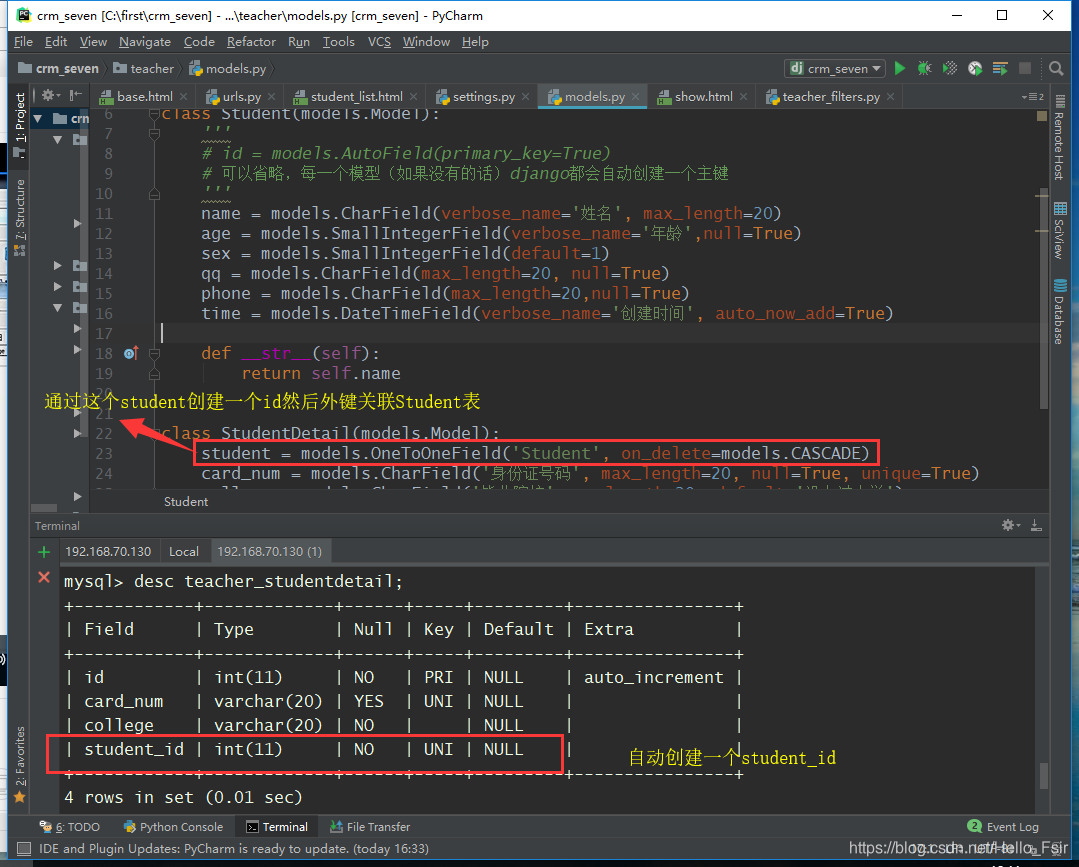Toggle the 1: Project tool window

point(20,125)
